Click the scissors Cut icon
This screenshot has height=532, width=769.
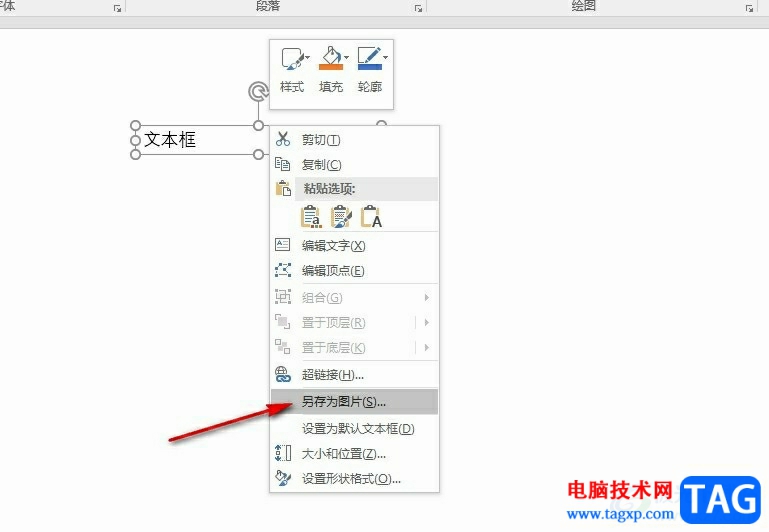(x=282, y=139)
